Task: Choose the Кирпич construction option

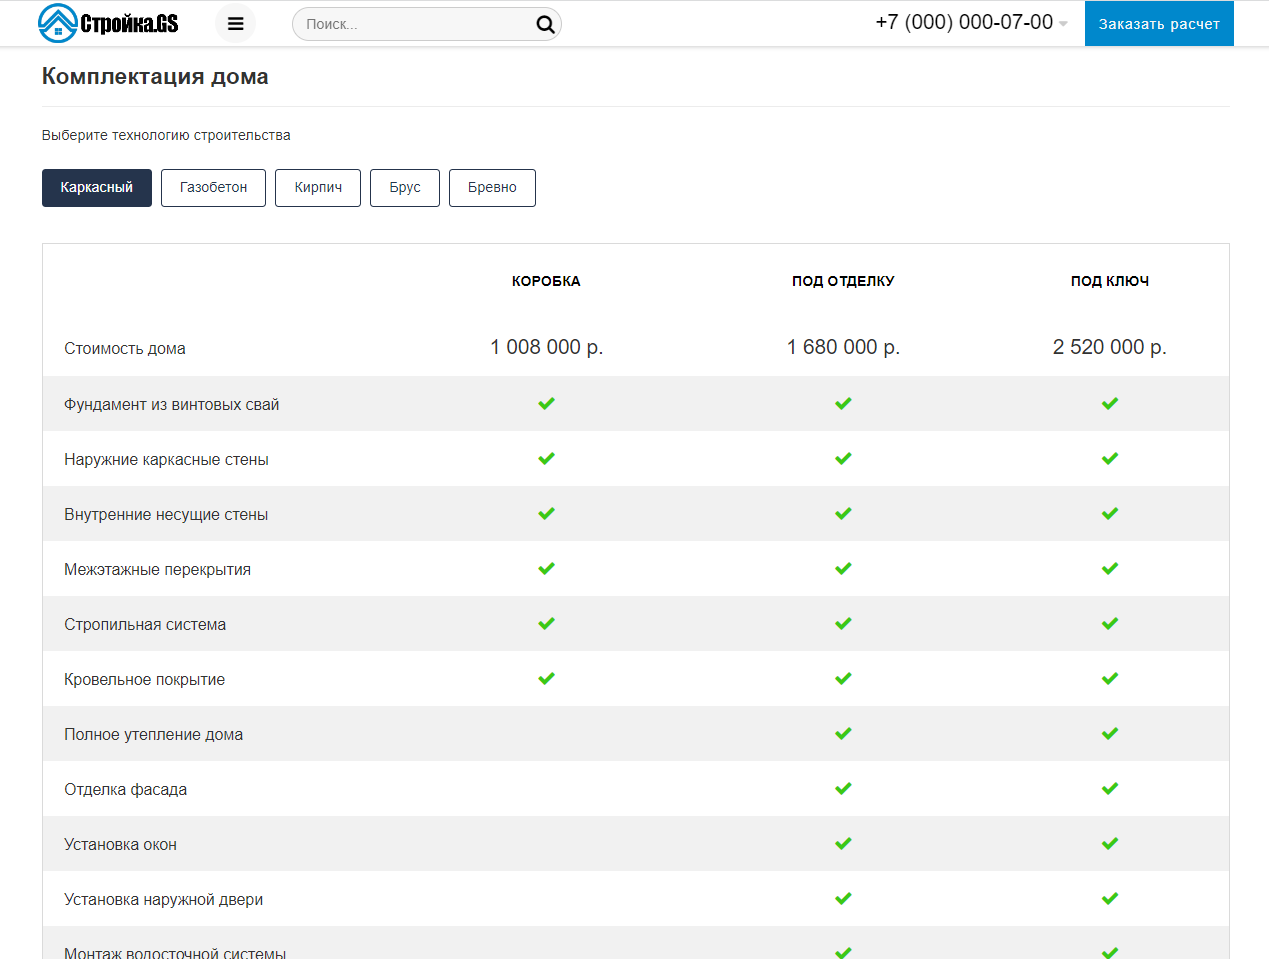Action: (x=318, y=188)
